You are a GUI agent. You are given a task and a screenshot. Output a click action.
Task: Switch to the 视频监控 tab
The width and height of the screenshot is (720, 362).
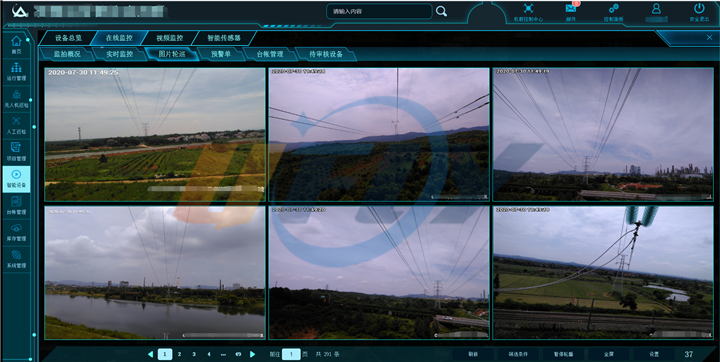point(169,38)
